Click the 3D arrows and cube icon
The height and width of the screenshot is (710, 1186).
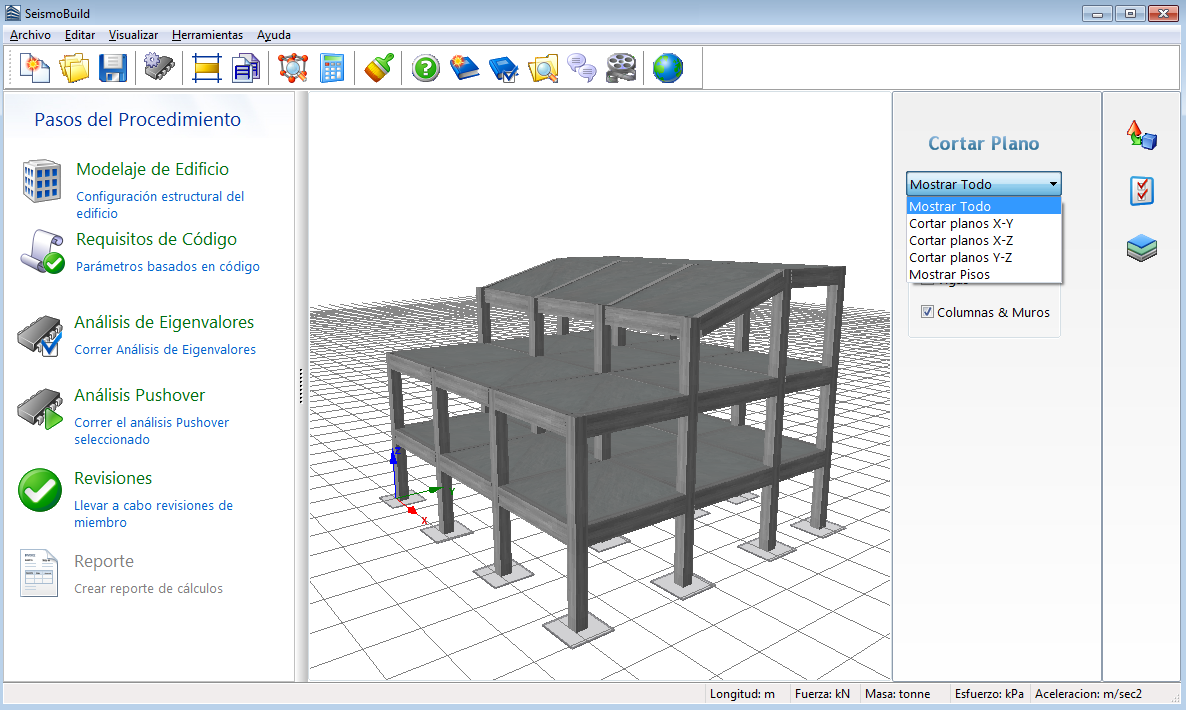click(1142, 135)
